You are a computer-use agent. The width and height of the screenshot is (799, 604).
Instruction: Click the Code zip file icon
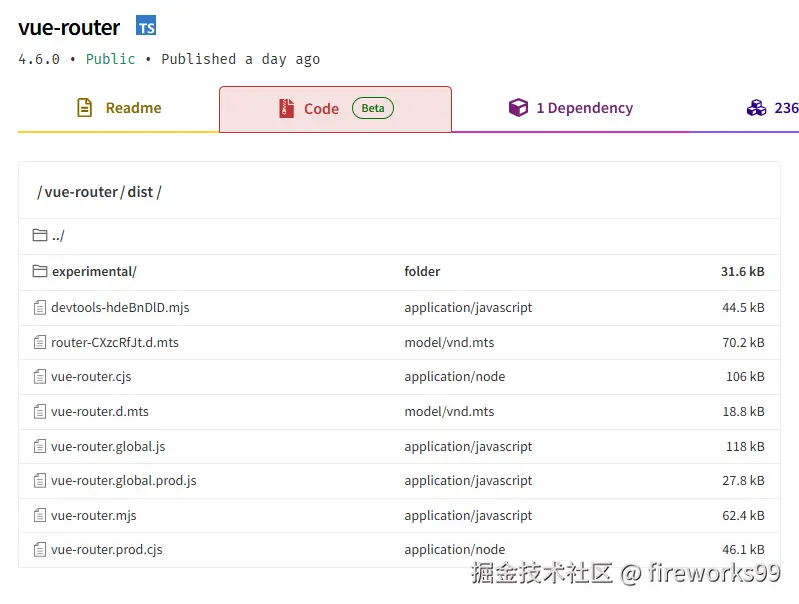286,108
